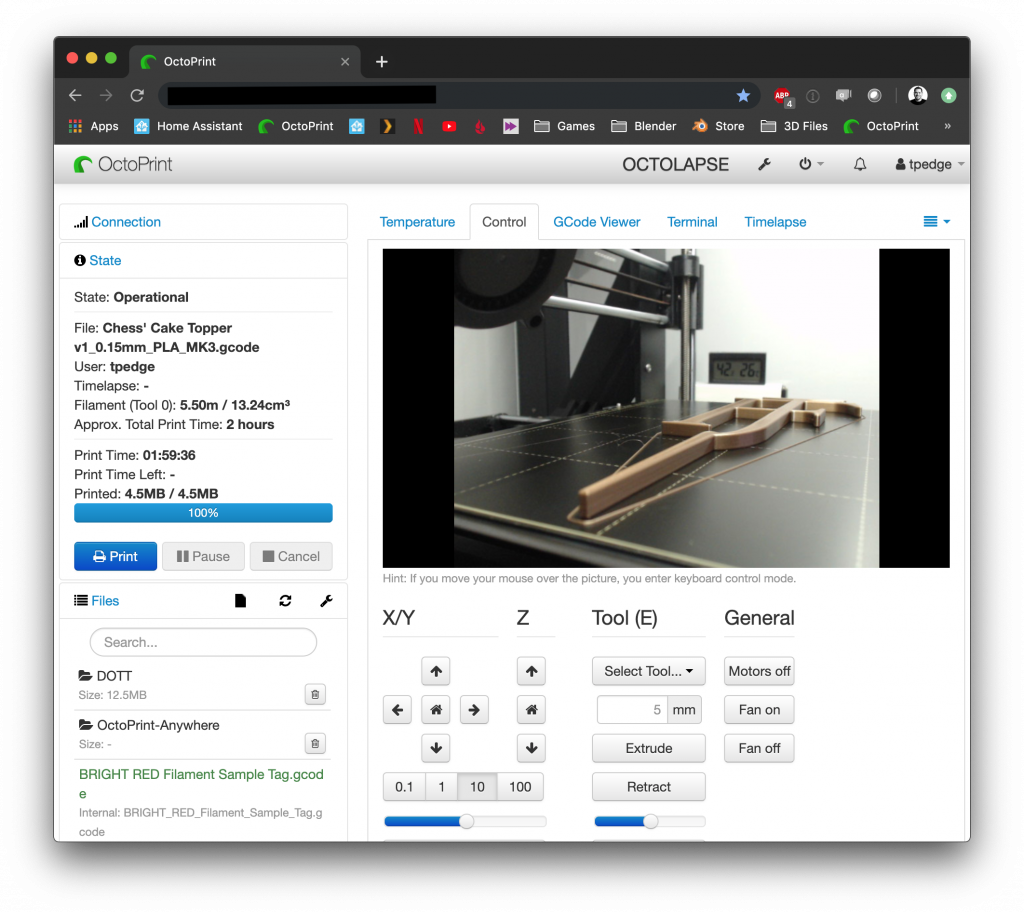Viewport: 1024px width, 913px height.
Task: Set jog distance to 100
Action: click(x=520, y=787)
